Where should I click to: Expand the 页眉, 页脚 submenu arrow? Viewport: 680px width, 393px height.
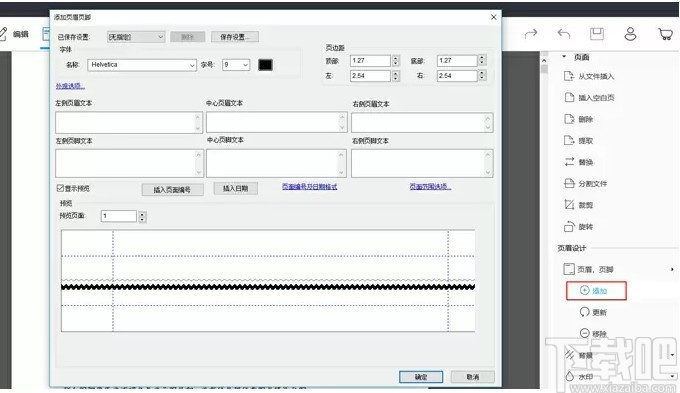(672, 269)
